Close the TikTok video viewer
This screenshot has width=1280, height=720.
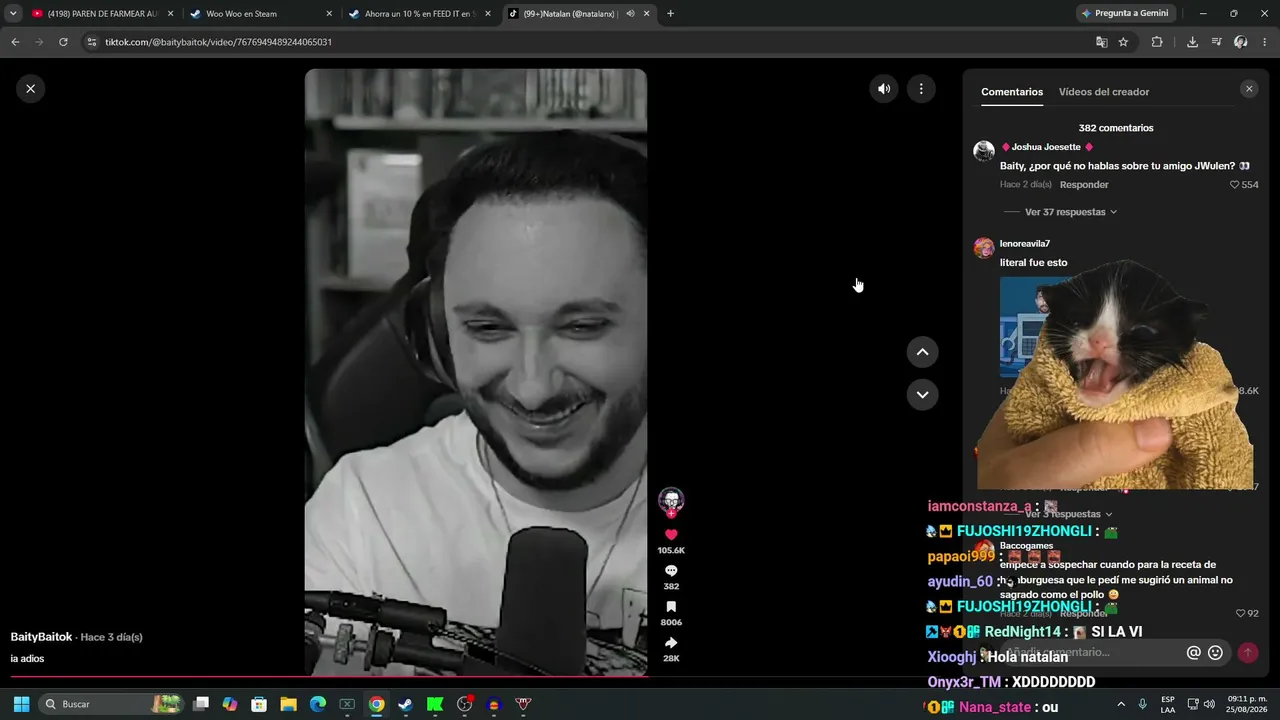[30, 89]
